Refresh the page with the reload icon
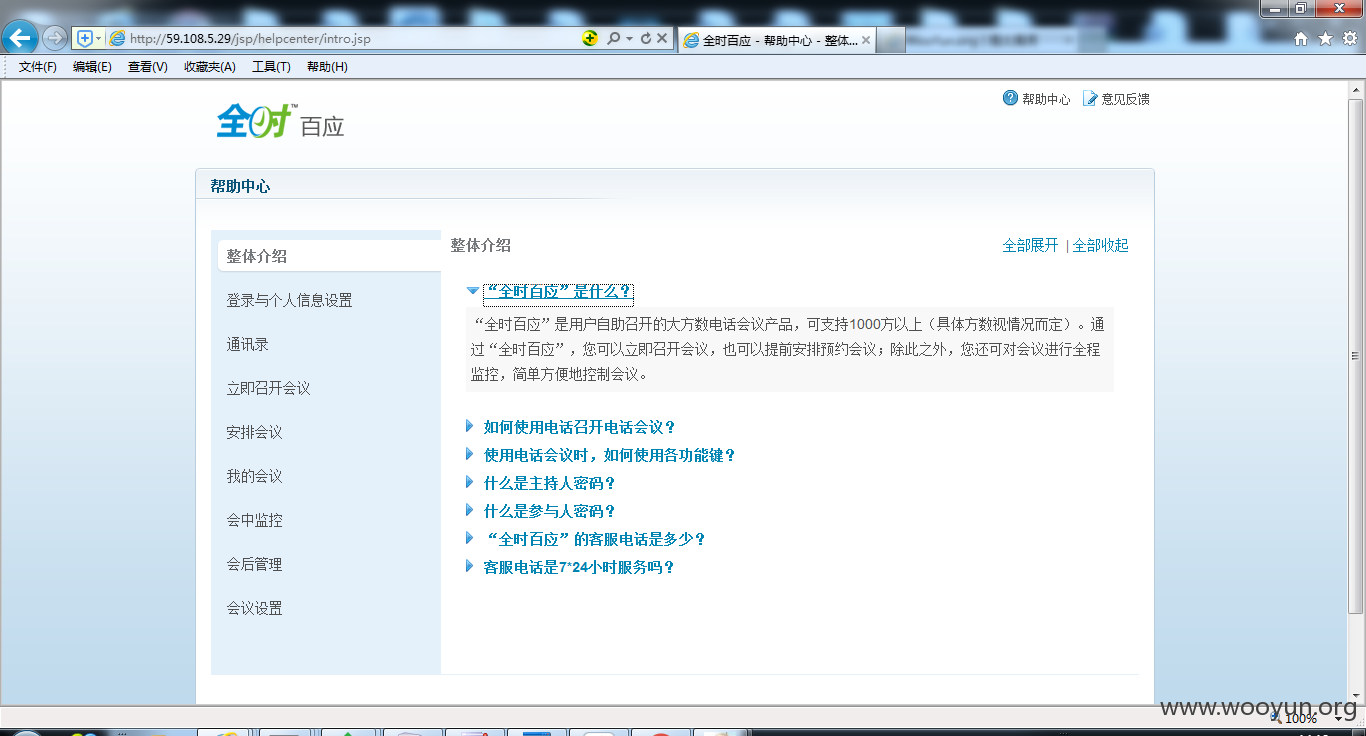The height and width of the screenshot is (736, 1366). click(x=645, y=38)
